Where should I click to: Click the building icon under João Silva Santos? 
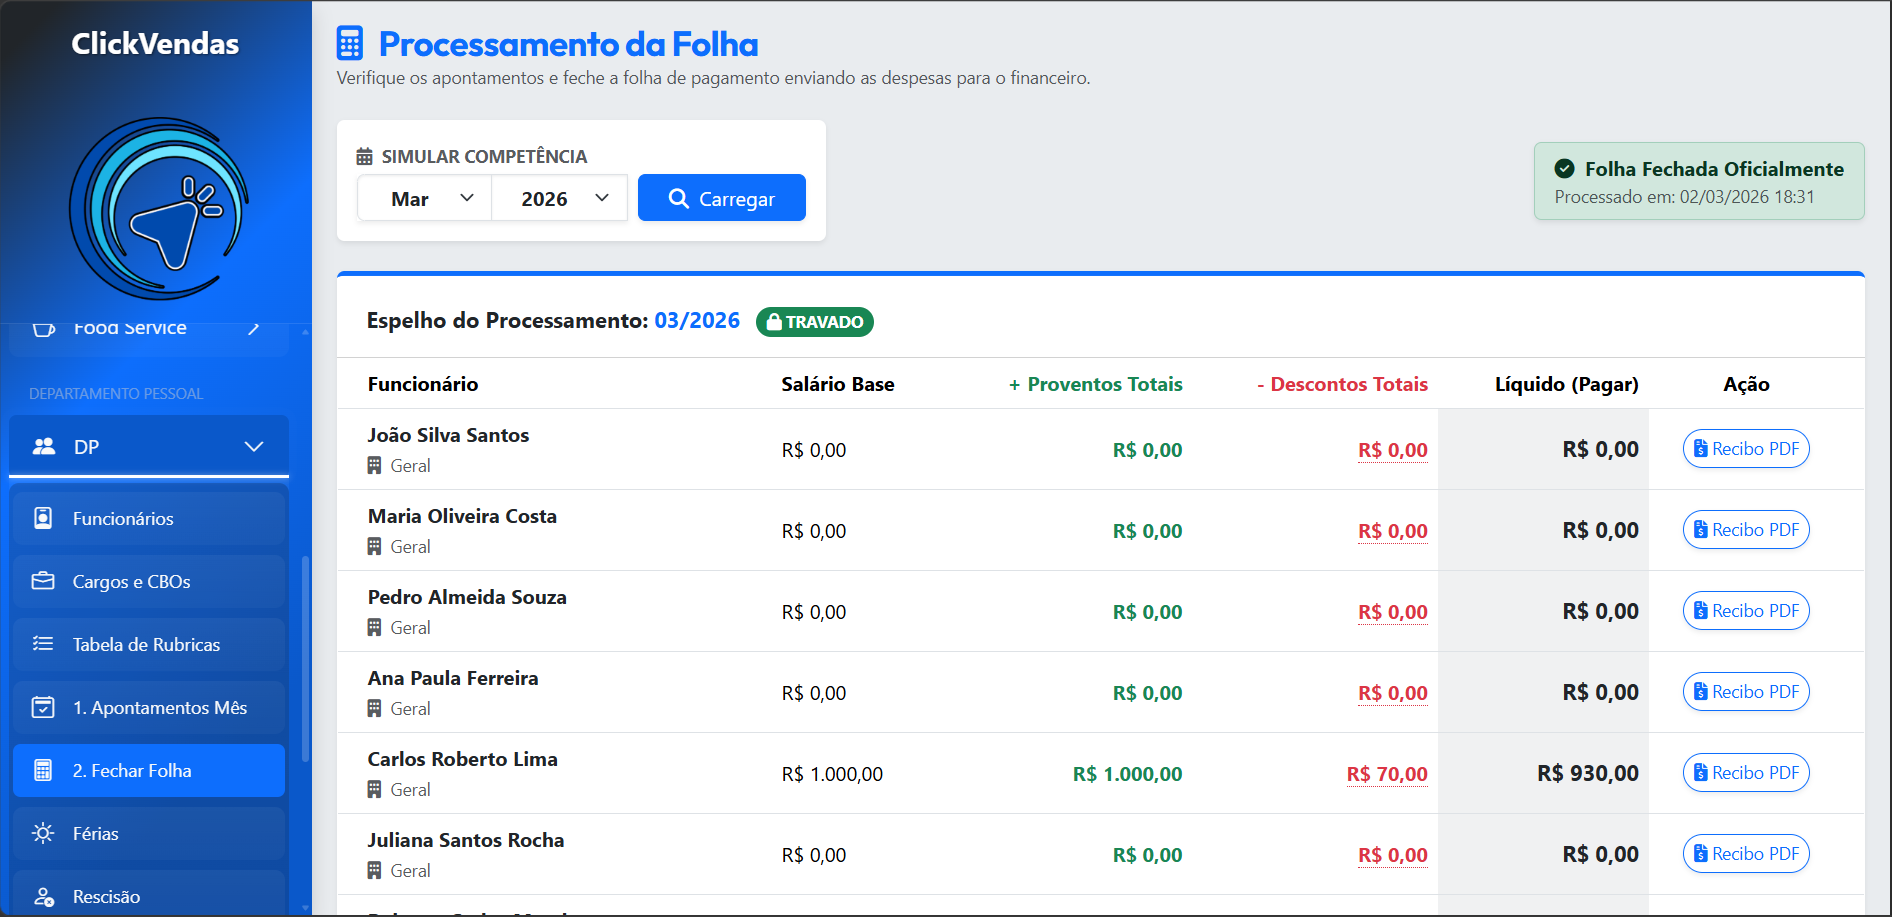(x=375, y=465)
